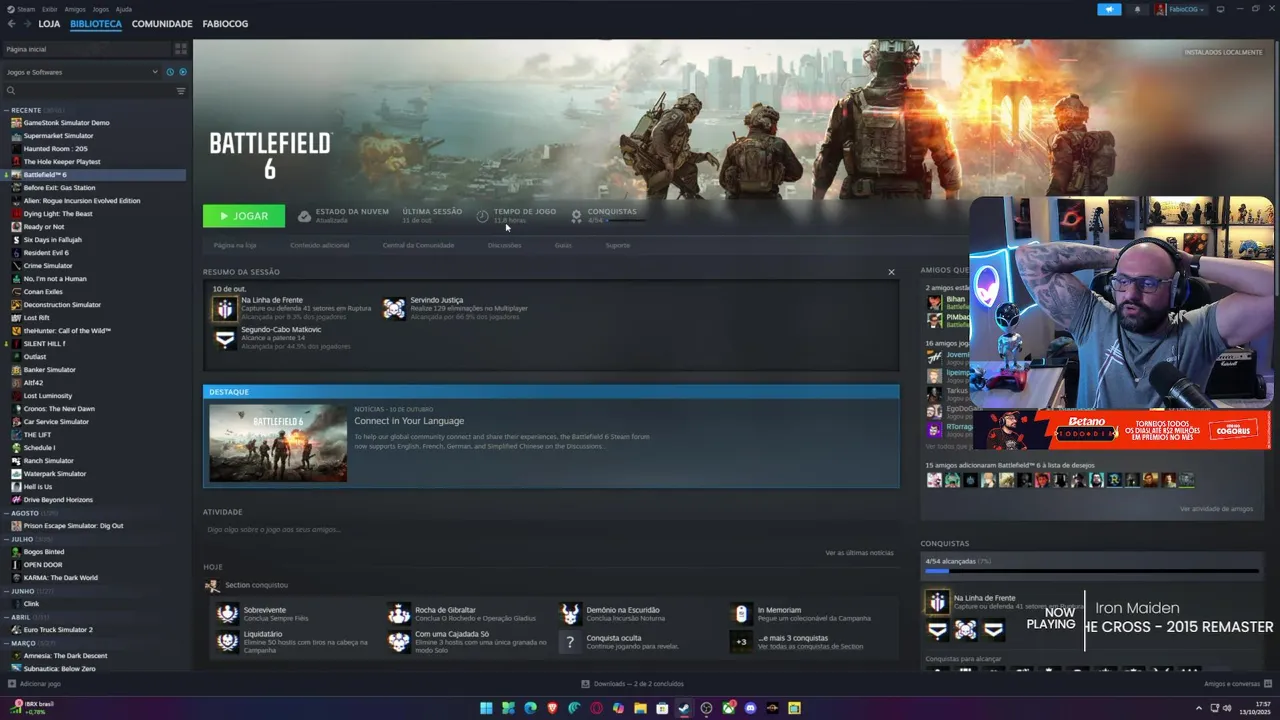Switch to Big Picture mode monitor icon
This screenshot has width=1280, height=720.
tap(1220, 9)
